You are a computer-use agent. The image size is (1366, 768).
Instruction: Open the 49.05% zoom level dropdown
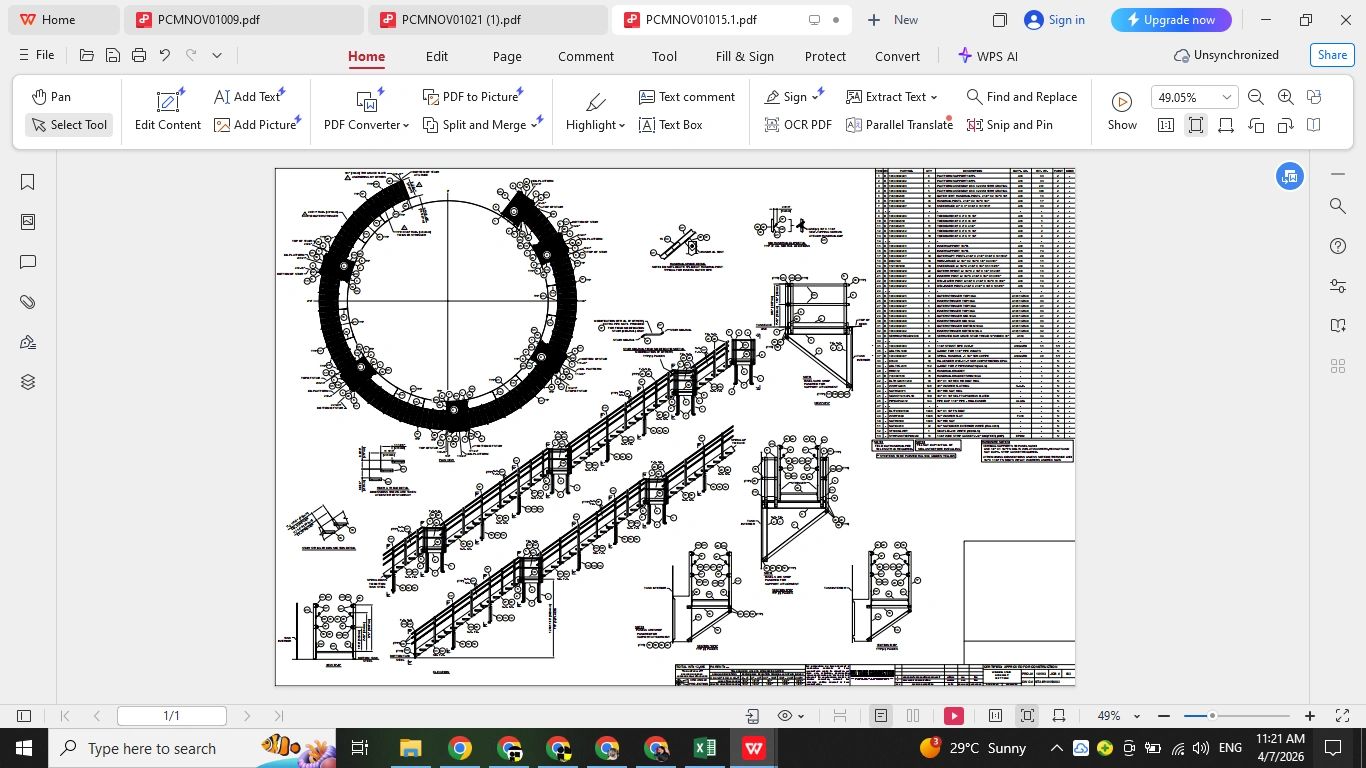[x=1226, y=97]
